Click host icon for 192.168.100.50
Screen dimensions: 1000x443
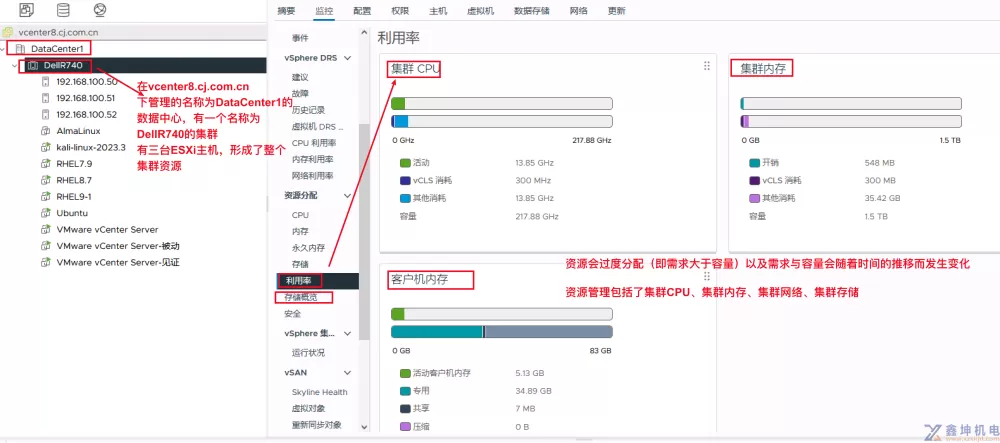(x=45, y=82)
